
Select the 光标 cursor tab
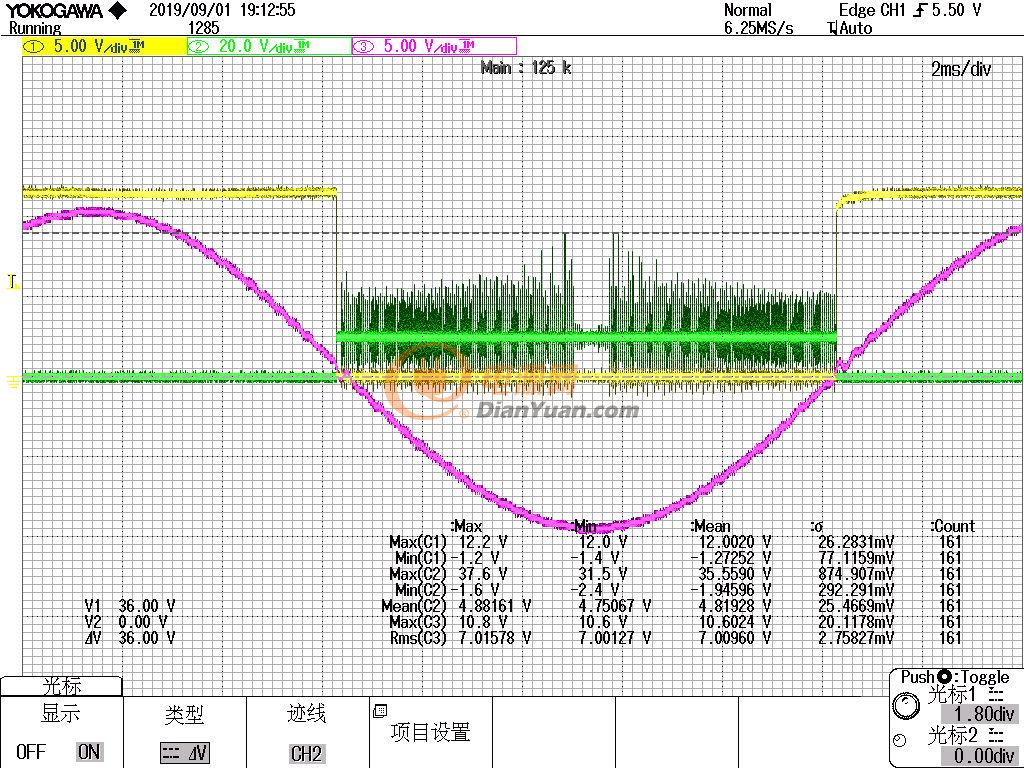click(61, 687)
